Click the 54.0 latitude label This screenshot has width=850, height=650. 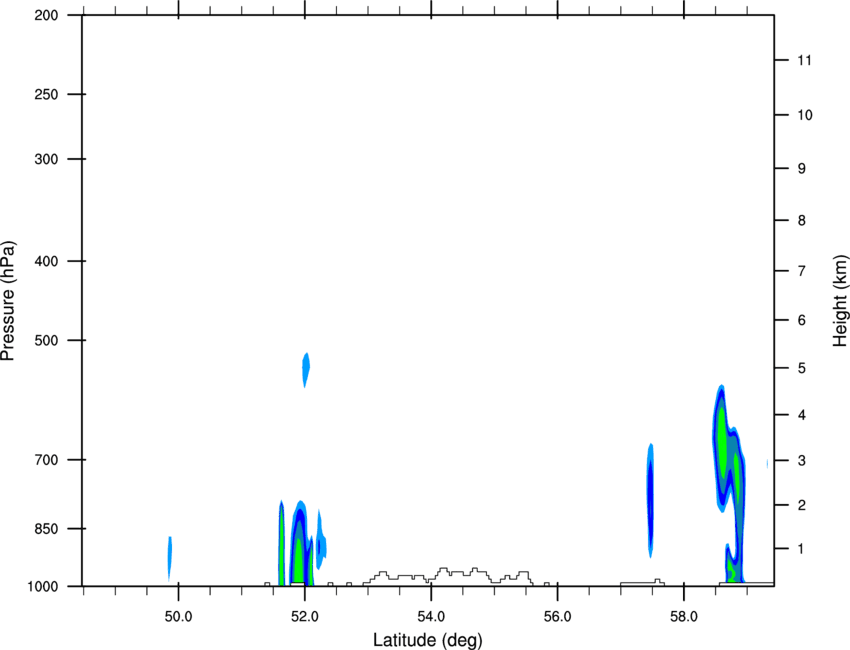pyautogui.click(x=431, y=617)
